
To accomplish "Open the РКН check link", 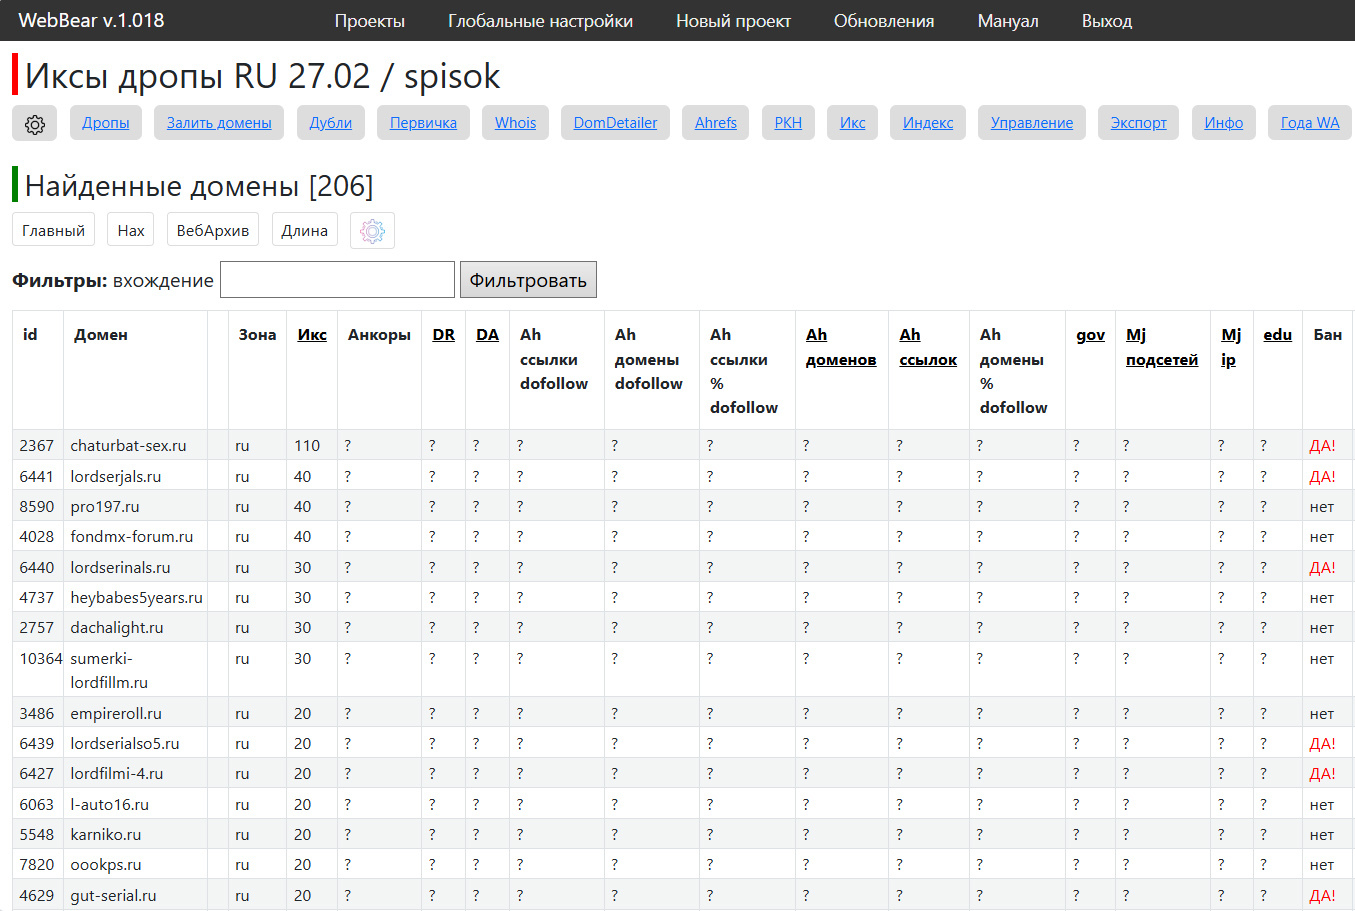I will tap(788, 123).
